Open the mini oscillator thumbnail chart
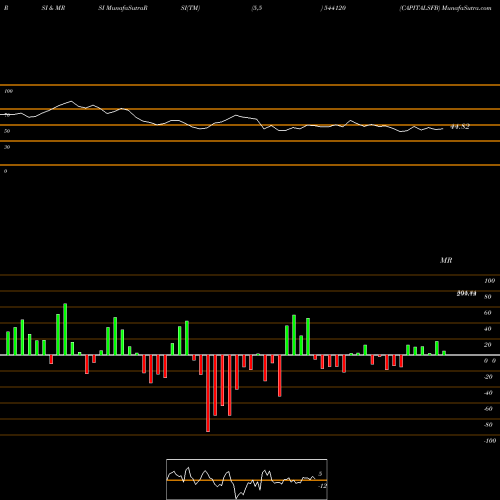This screenshot has width=500, height=500. (x=247, y=479)
